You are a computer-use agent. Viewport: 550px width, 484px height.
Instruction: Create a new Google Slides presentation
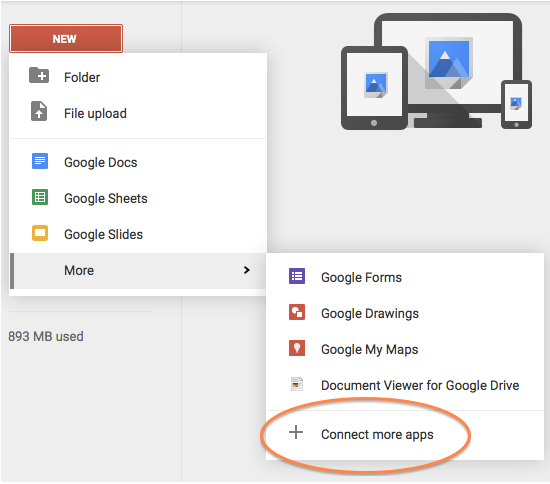138,234
